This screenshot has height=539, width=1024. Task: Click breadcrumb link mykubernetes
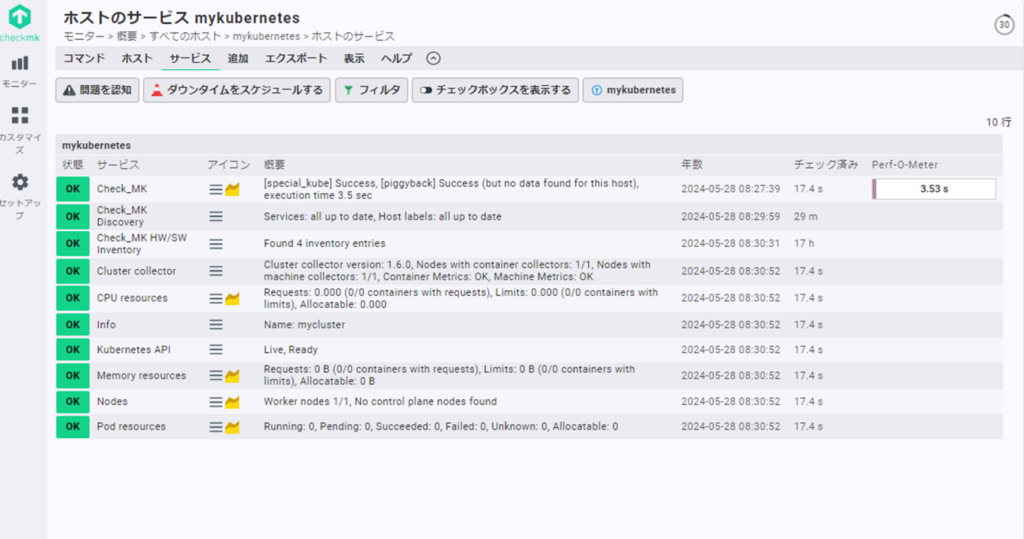coord(266,36)
